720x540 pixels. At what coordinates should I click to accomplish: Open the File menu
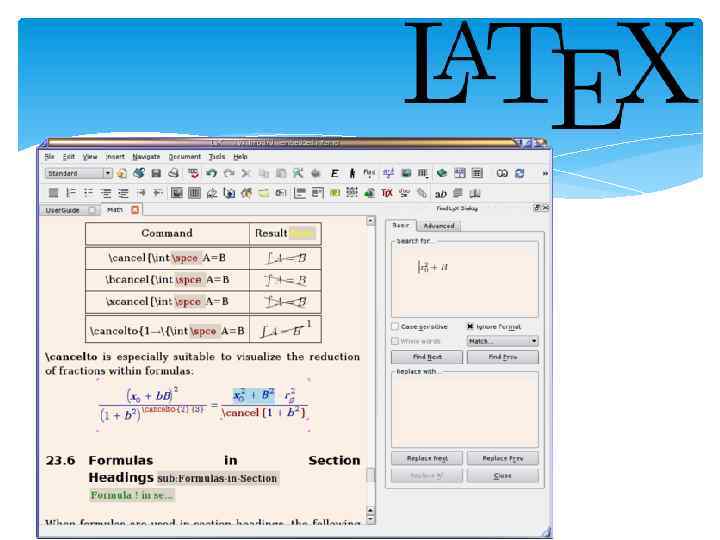click(50, 157)
